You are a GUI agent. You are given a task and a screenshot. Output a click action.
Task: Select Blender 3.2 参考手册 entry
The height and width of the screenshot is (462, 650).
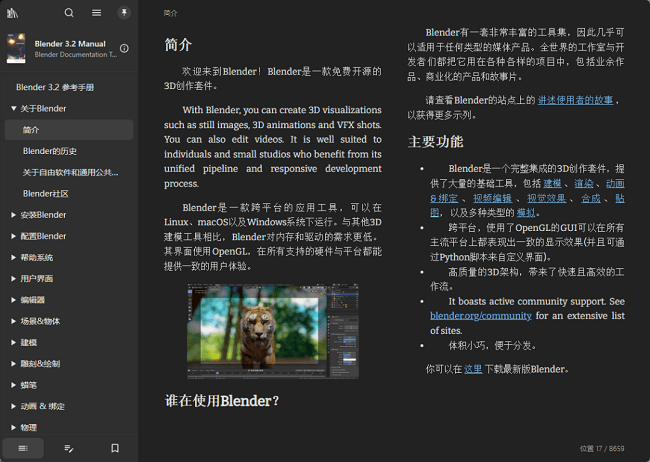pos(56,87)
